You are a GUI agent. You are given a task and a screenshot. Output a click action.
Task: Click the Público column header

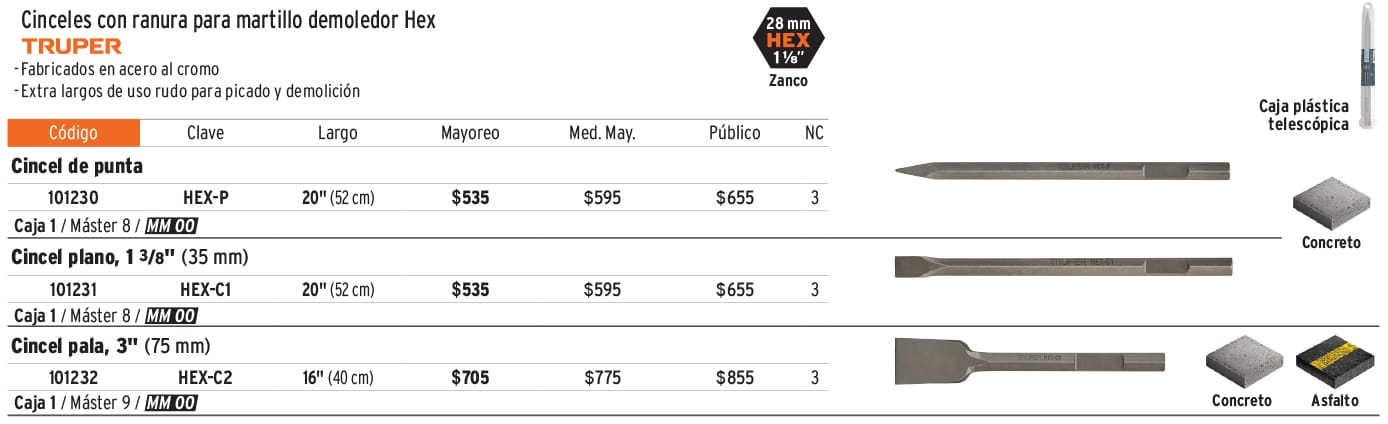point(734,133)
